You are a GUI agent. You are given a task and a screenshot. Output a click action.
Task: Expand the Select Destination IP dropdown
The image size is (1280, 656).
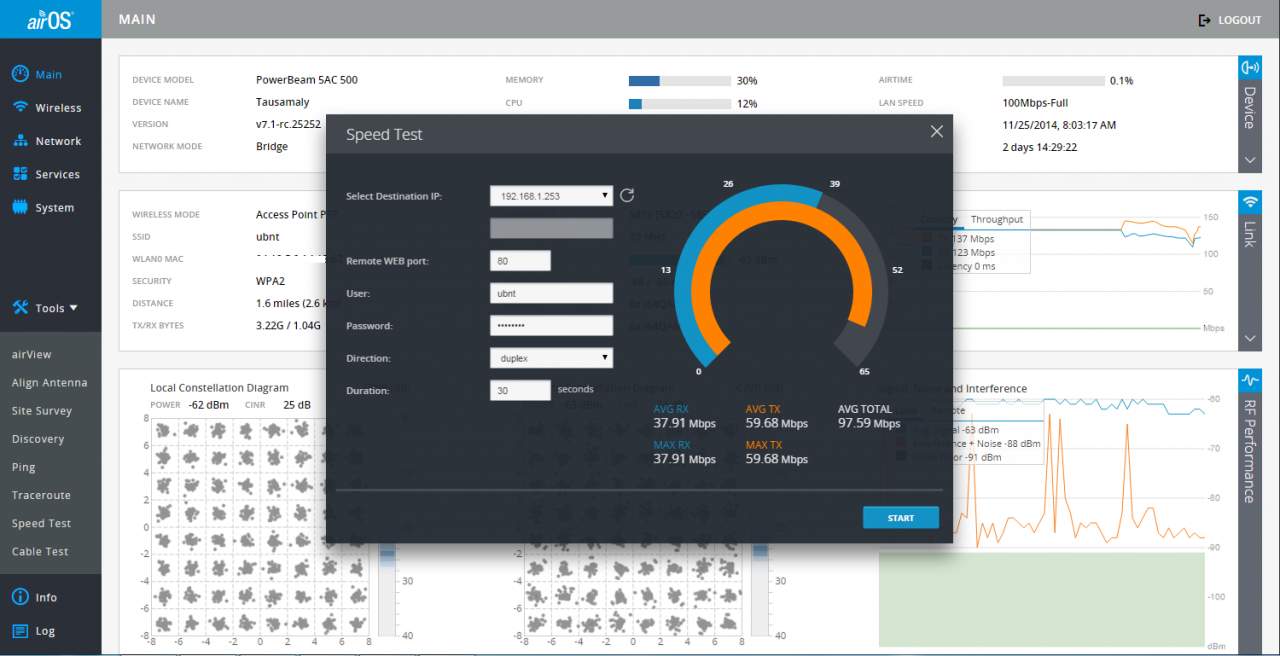(x=551, y=196)
